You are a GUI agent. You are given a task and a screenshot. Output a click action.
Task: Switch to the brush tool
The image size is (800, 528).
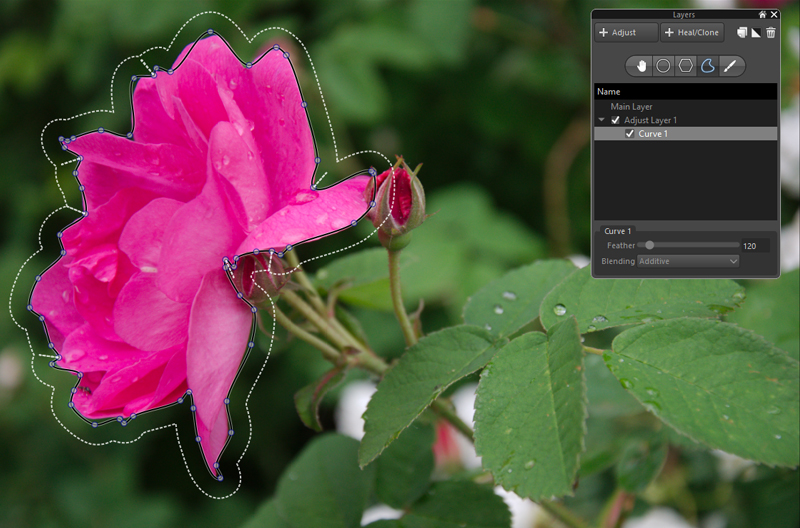(731, 66)
